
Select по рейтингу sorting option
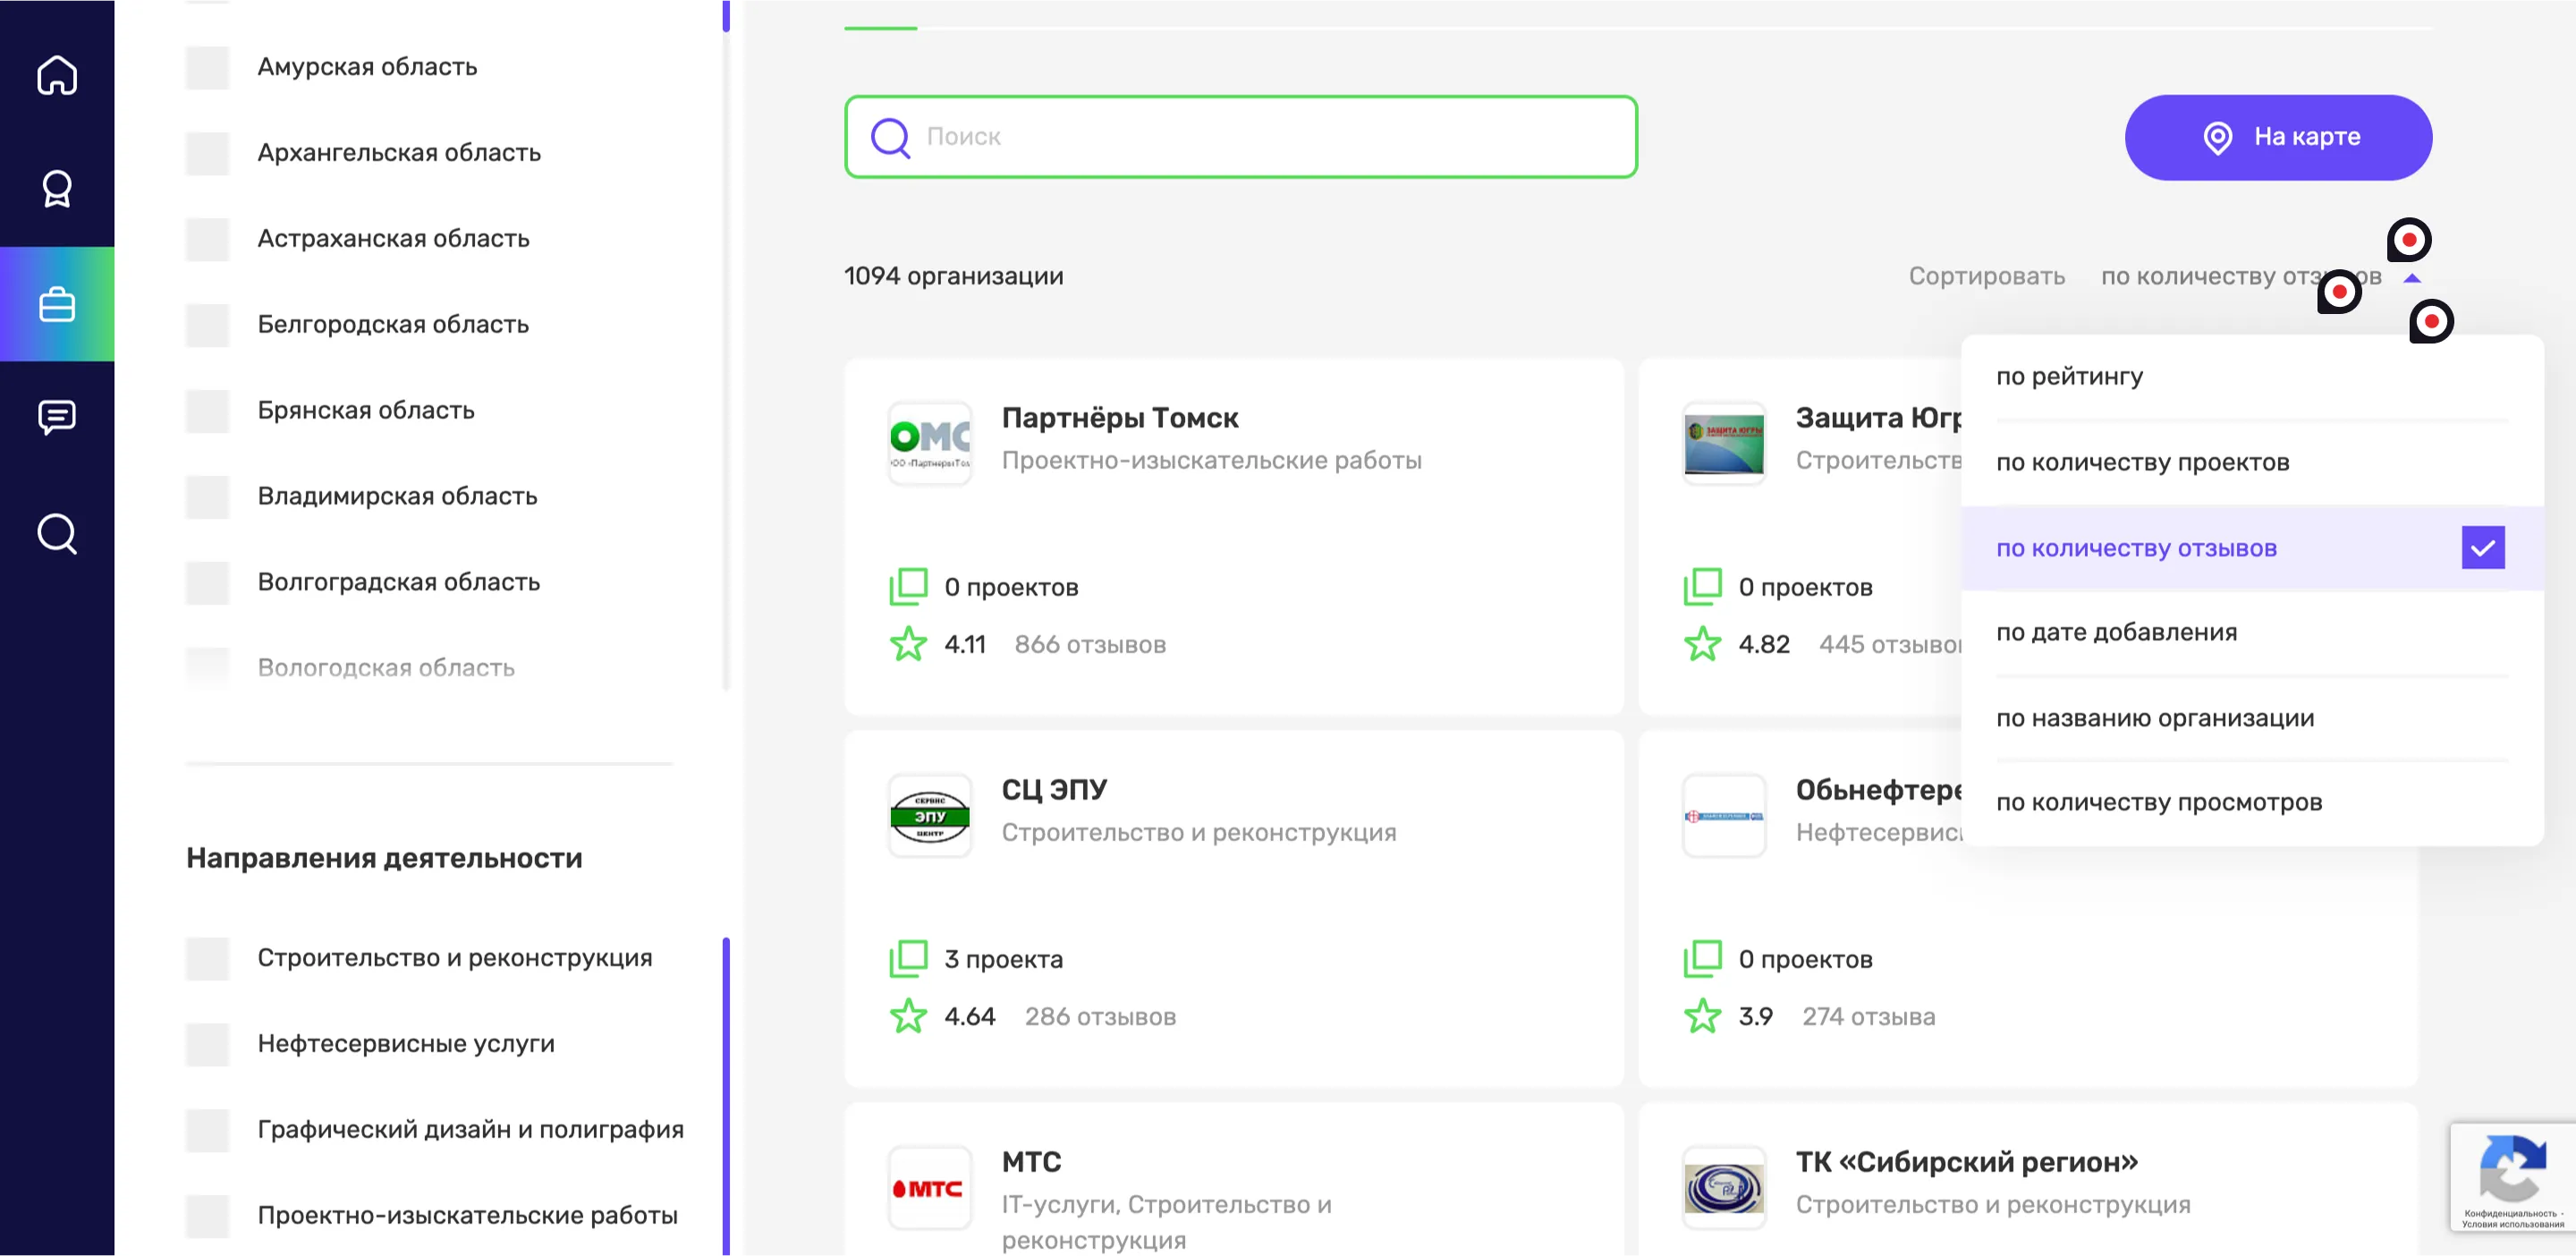click(2070, 375)
